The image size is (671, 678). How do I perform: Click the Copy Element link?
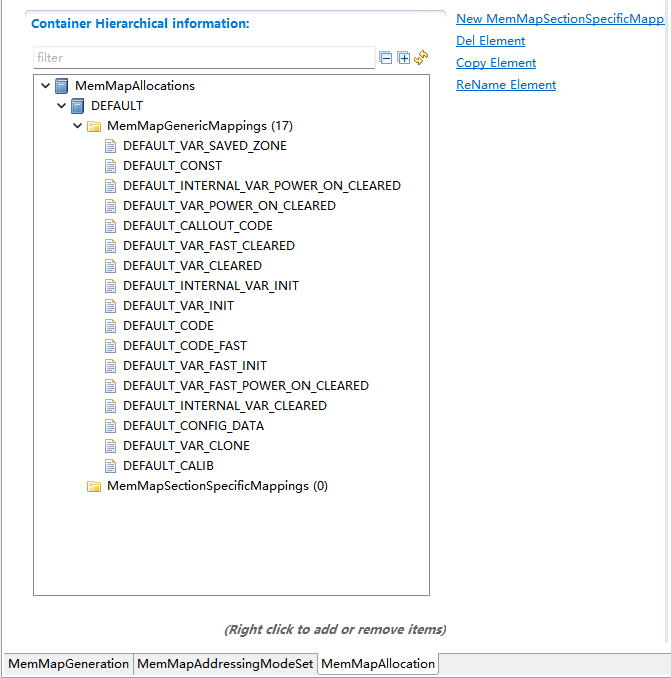(496, 63)
